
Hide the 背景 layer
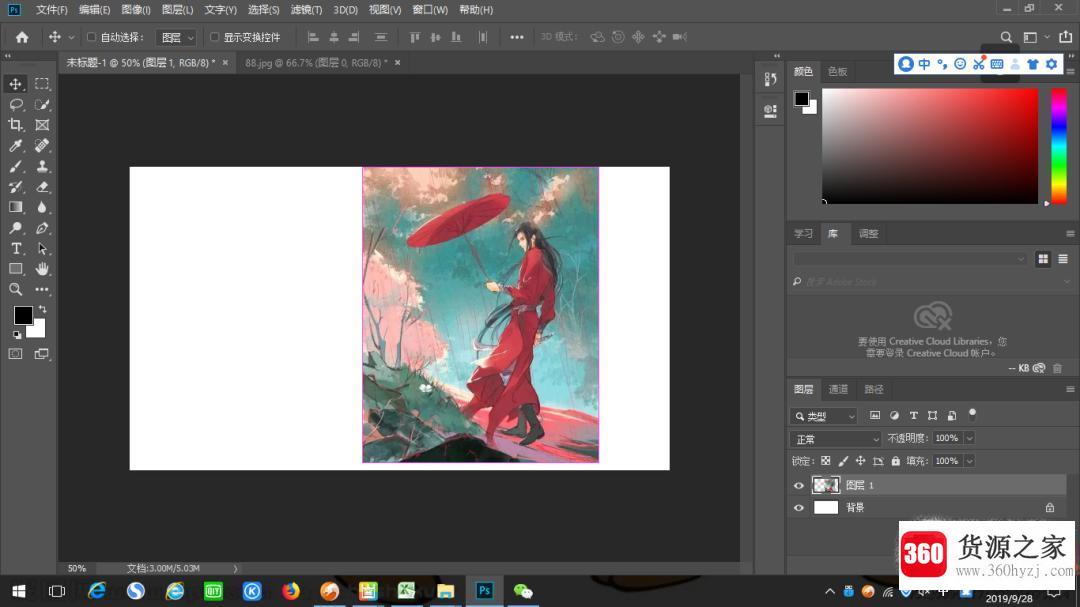pos(798,508)
